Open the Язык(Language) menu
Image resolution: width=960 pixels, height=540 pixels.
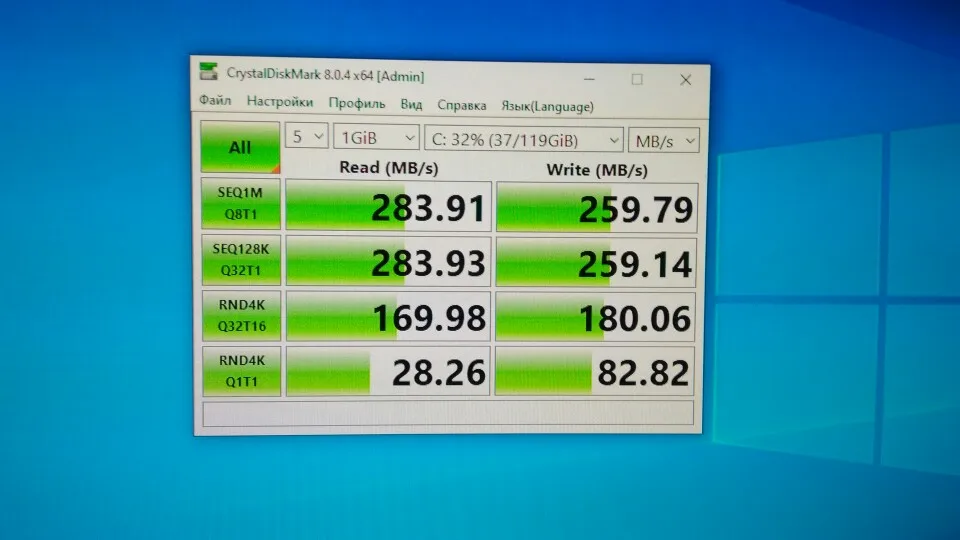[x=547, y=107]
